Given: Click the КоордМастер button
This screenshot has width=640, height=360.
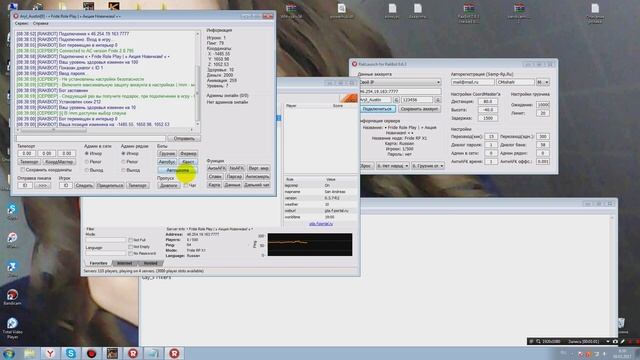Looking at the screenshot, I should coord(59,162).
